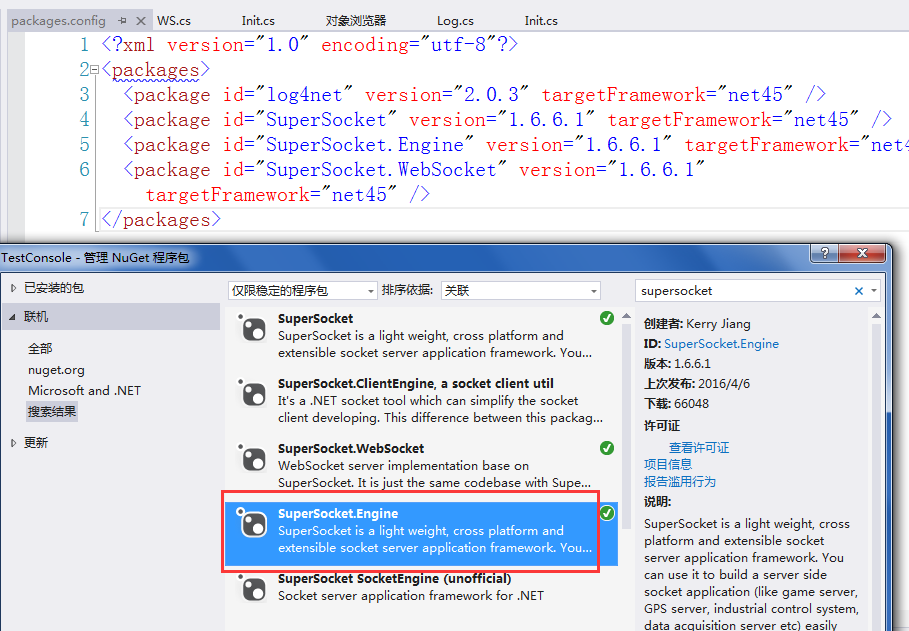Click installed checkmark on SuperSocket package
Screen dimensions: 909x631
point(607,318)
